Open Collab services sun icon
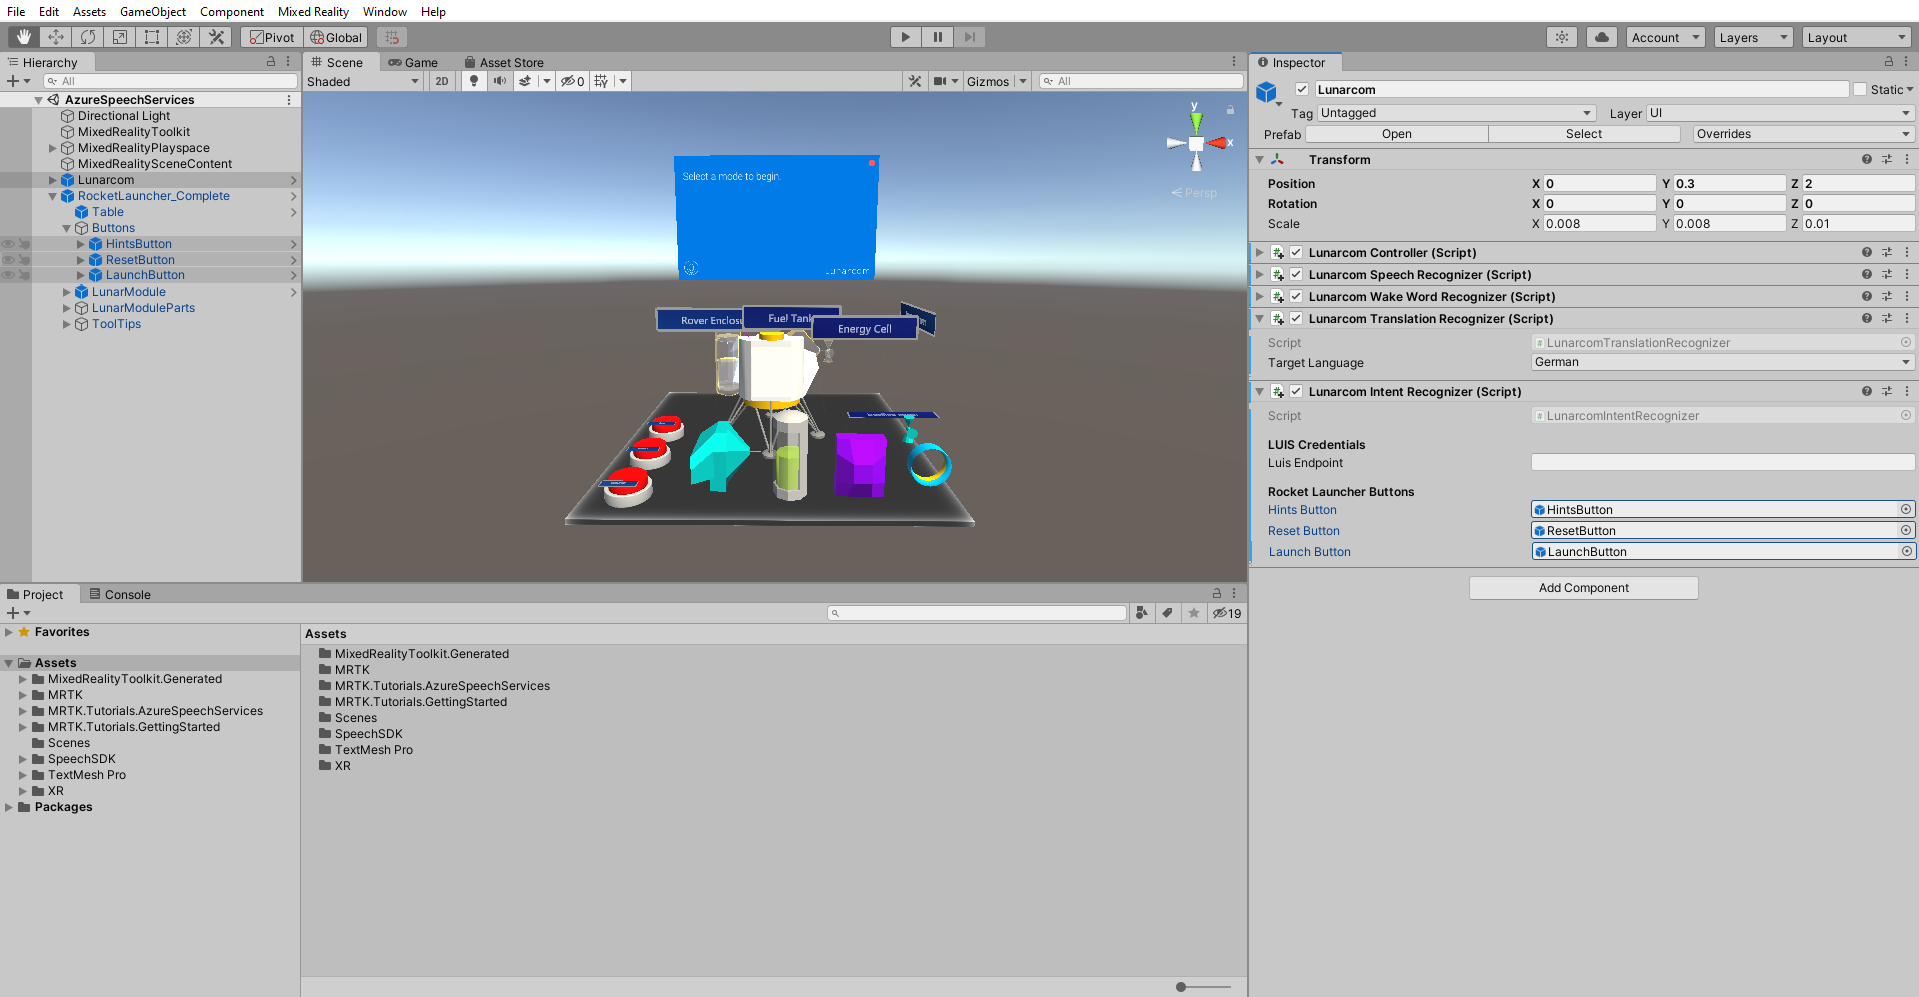Screen dimensions: 1919x997 1562,37
